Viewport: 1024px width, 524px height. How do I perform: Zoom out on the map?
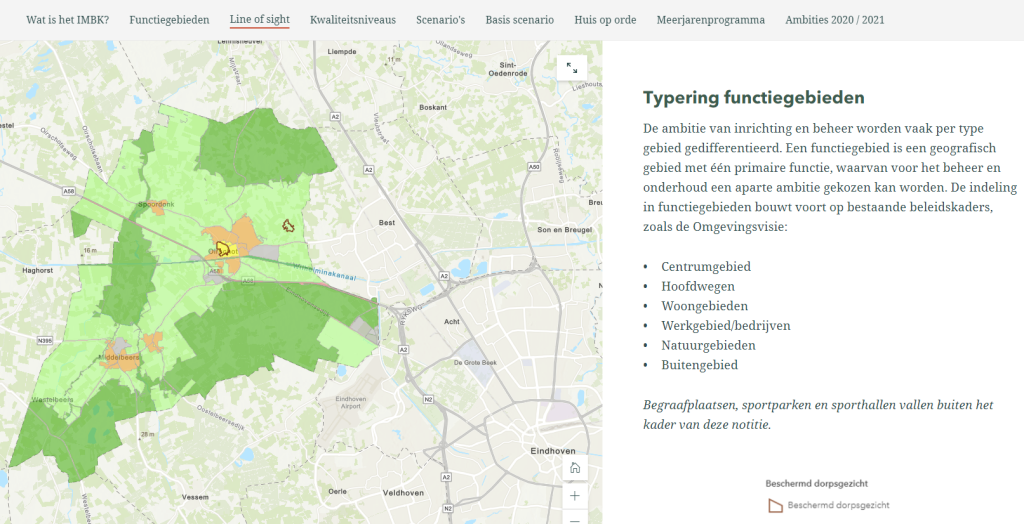pyautogui.click(x=574, y=518)
